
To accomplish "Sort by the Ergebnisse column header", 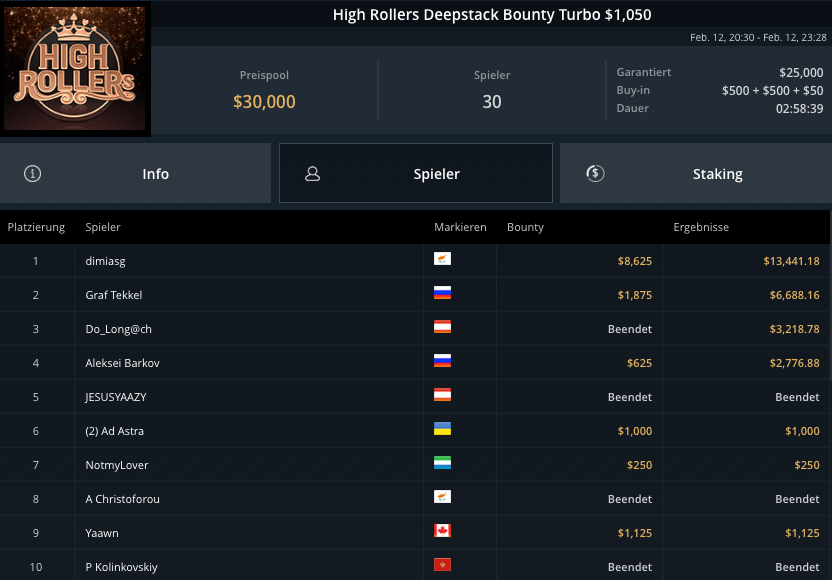I will tap(701, 227).
